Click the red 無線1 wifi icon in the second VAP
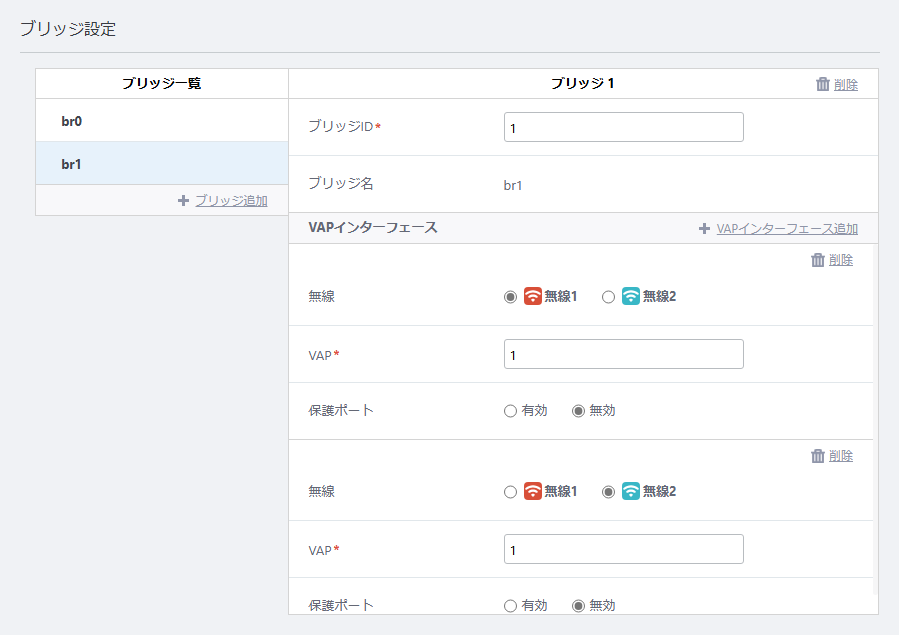 (x=533, y=491)
